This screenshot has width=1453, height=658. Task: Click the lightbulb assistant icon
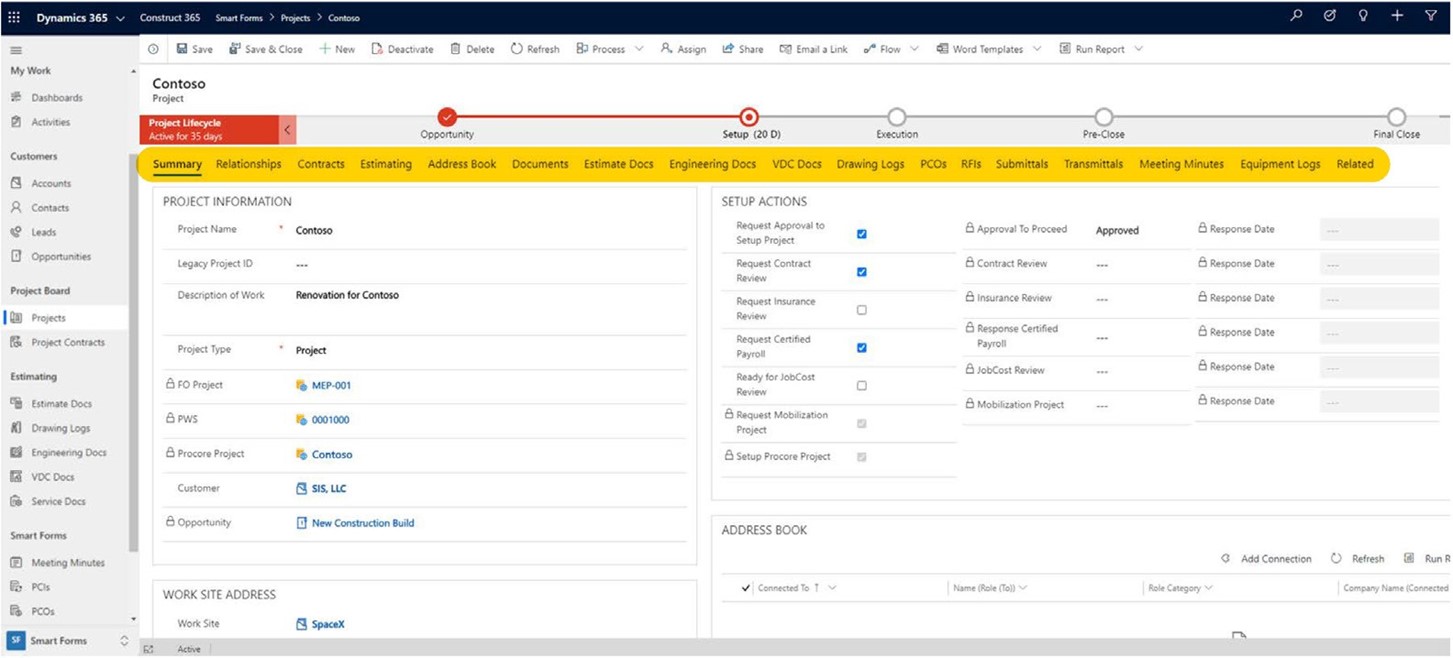click(x=1363, y=16)
